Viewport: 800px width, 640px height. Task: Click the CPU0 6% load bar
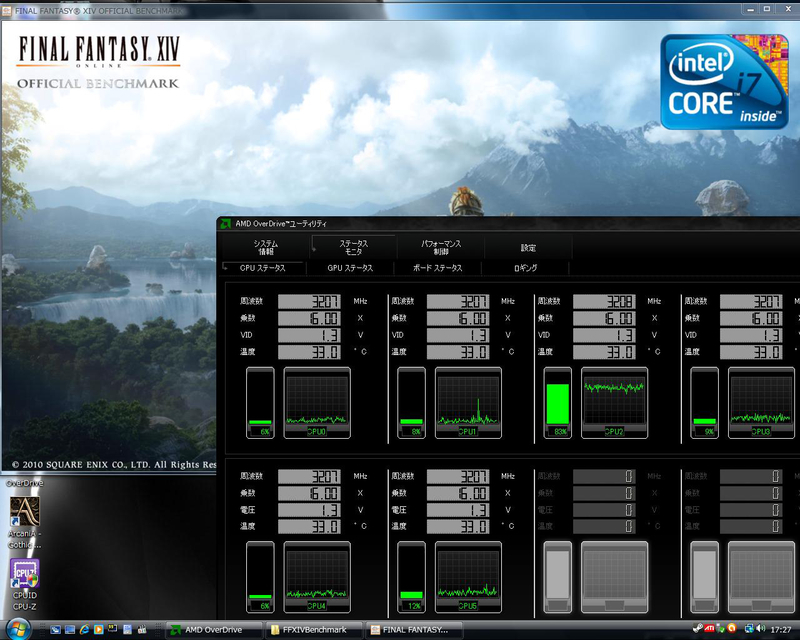260,402
